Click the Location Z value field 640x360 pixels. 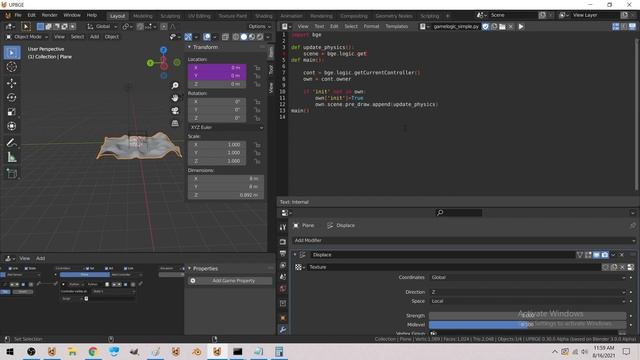coord(217,84)
